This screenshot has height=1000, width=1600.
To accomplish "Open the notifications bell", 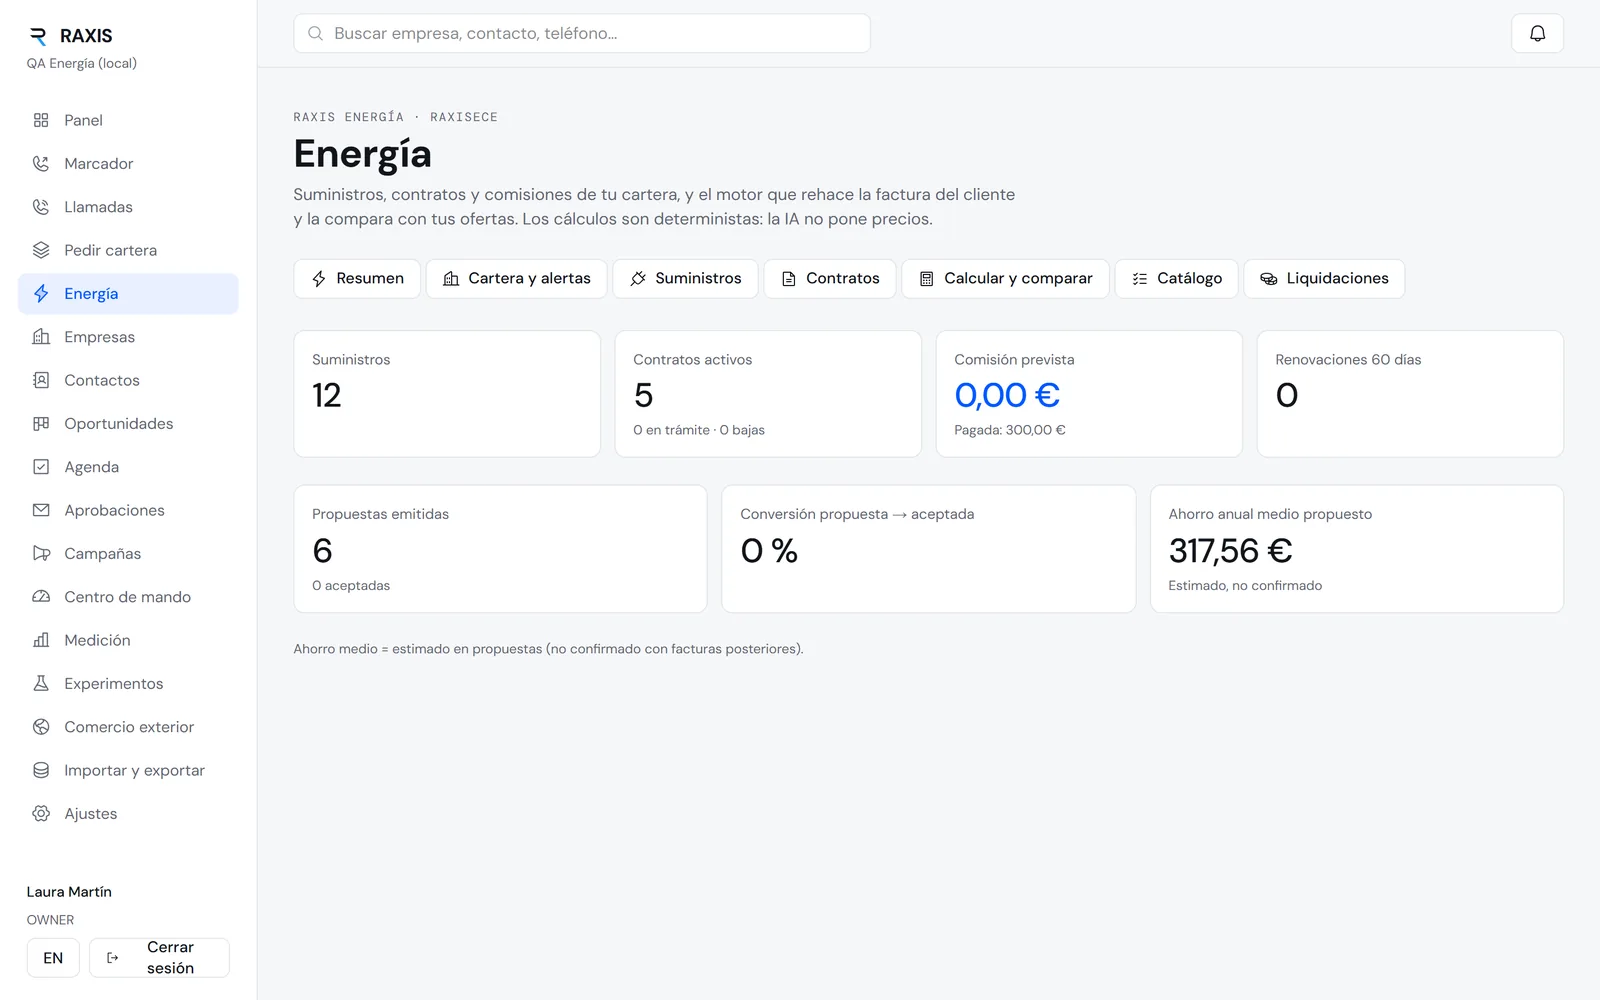I will (1537, 33).
